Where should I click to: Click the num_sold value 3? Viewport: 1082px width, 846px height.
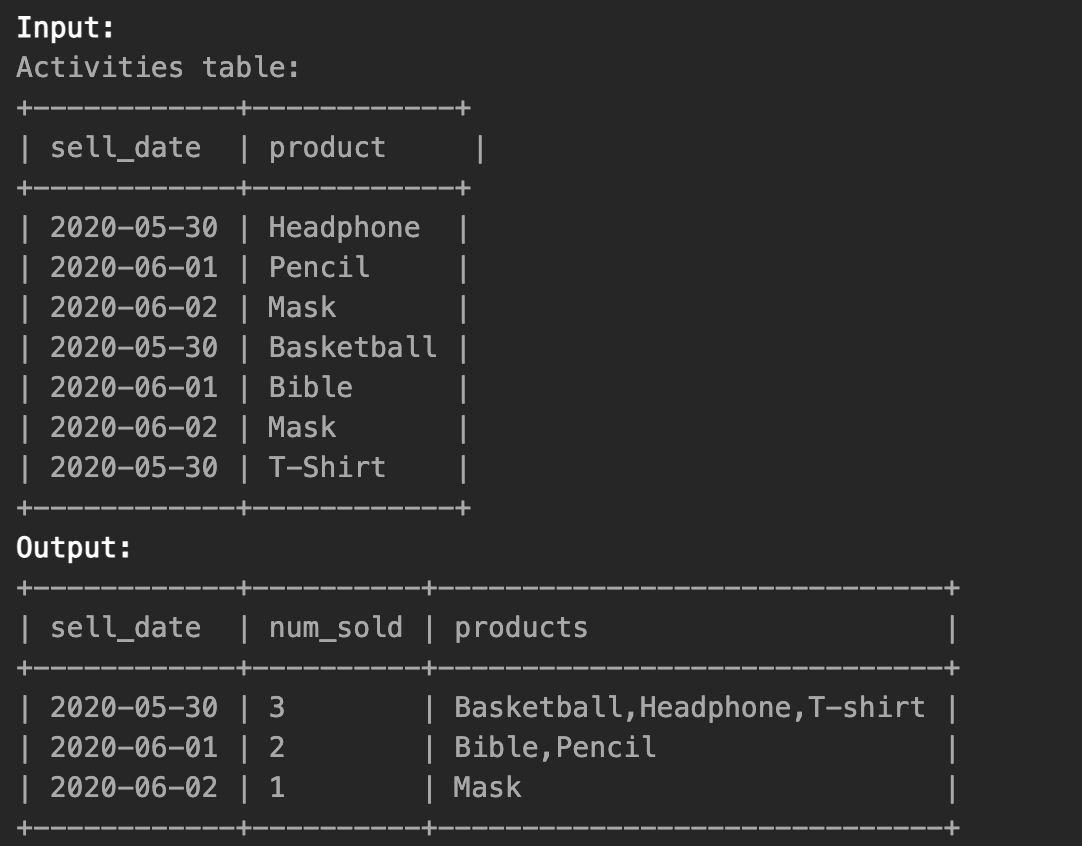point(277,708)
